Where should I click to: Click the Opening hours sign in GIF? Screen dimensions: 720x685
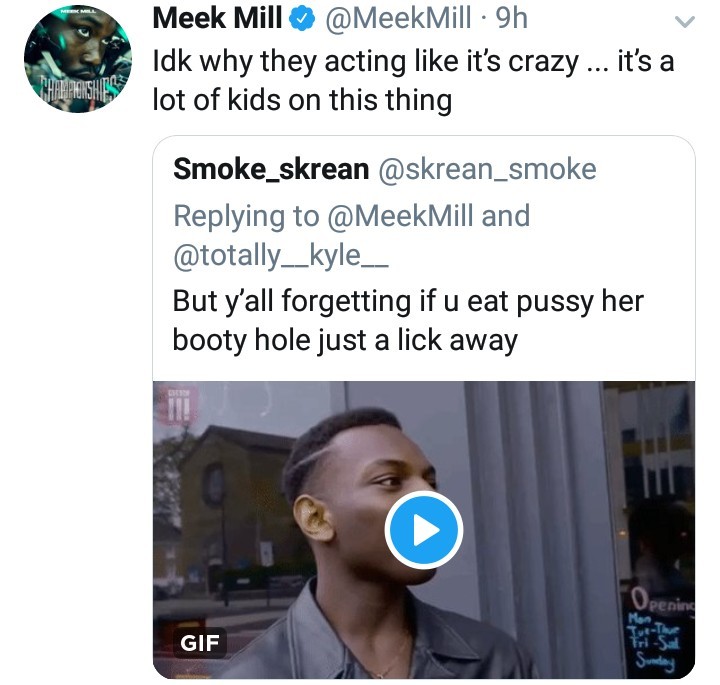pos(662,632)
